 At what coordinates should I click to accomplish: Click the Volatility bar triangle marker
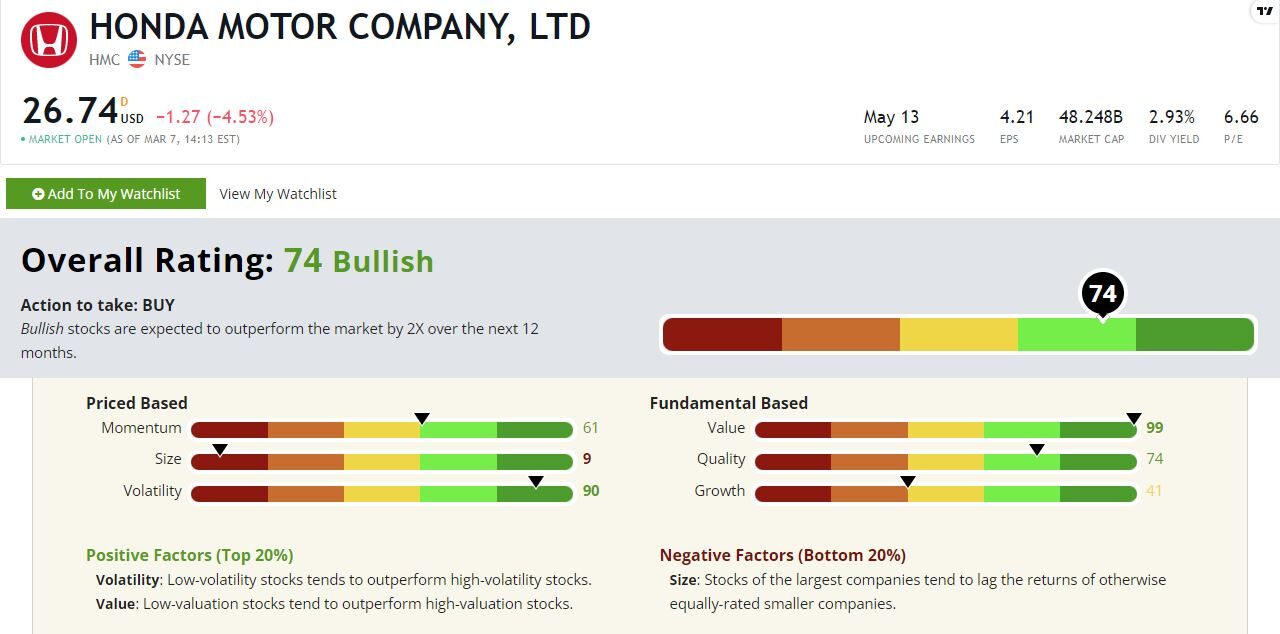pyautogui.click(x=536, y=482)
